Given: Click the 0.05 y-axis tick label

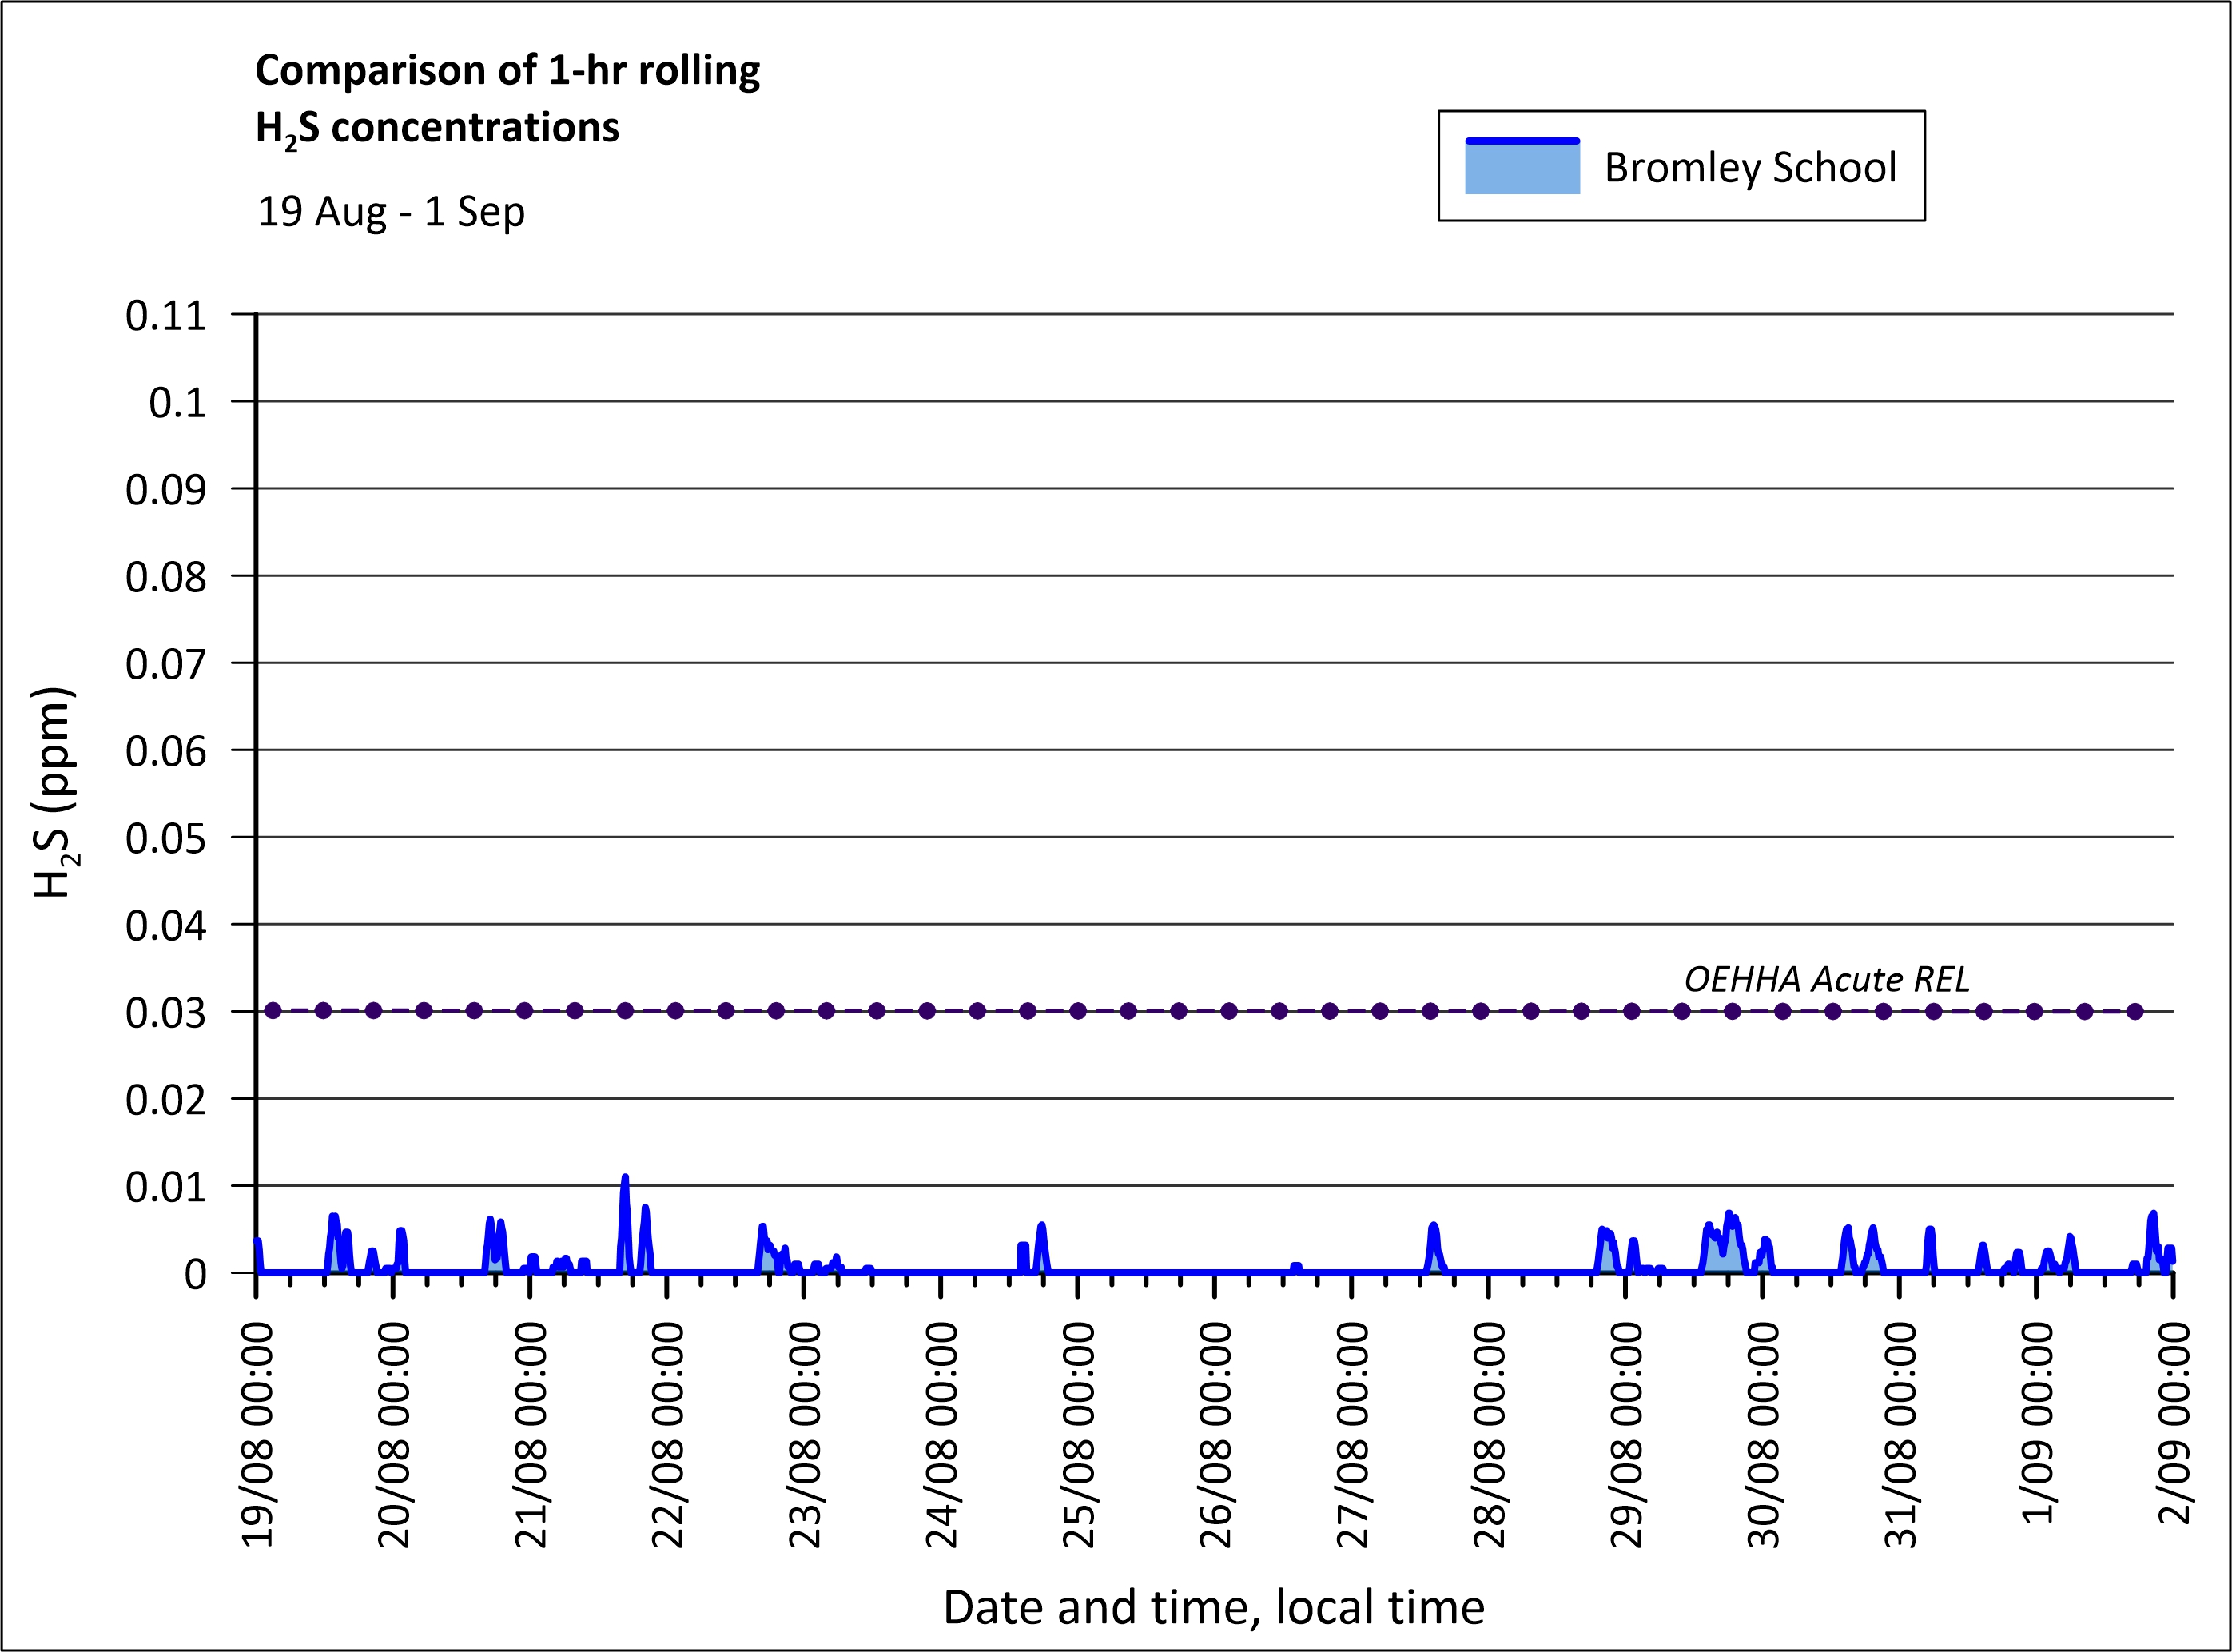Looking at the screenshot, I should point(165,838).
